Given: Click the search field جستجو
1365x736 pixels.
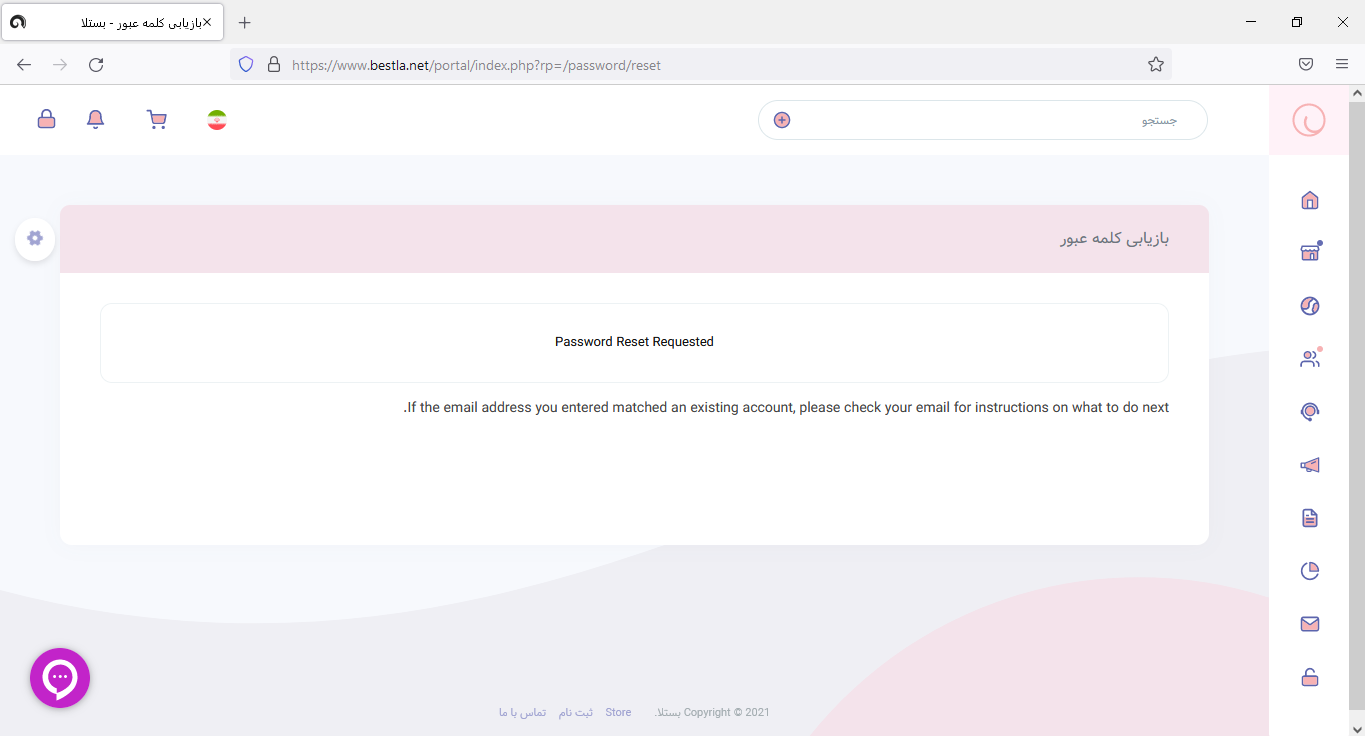Looking at the screenshot, I should [983, 120].
